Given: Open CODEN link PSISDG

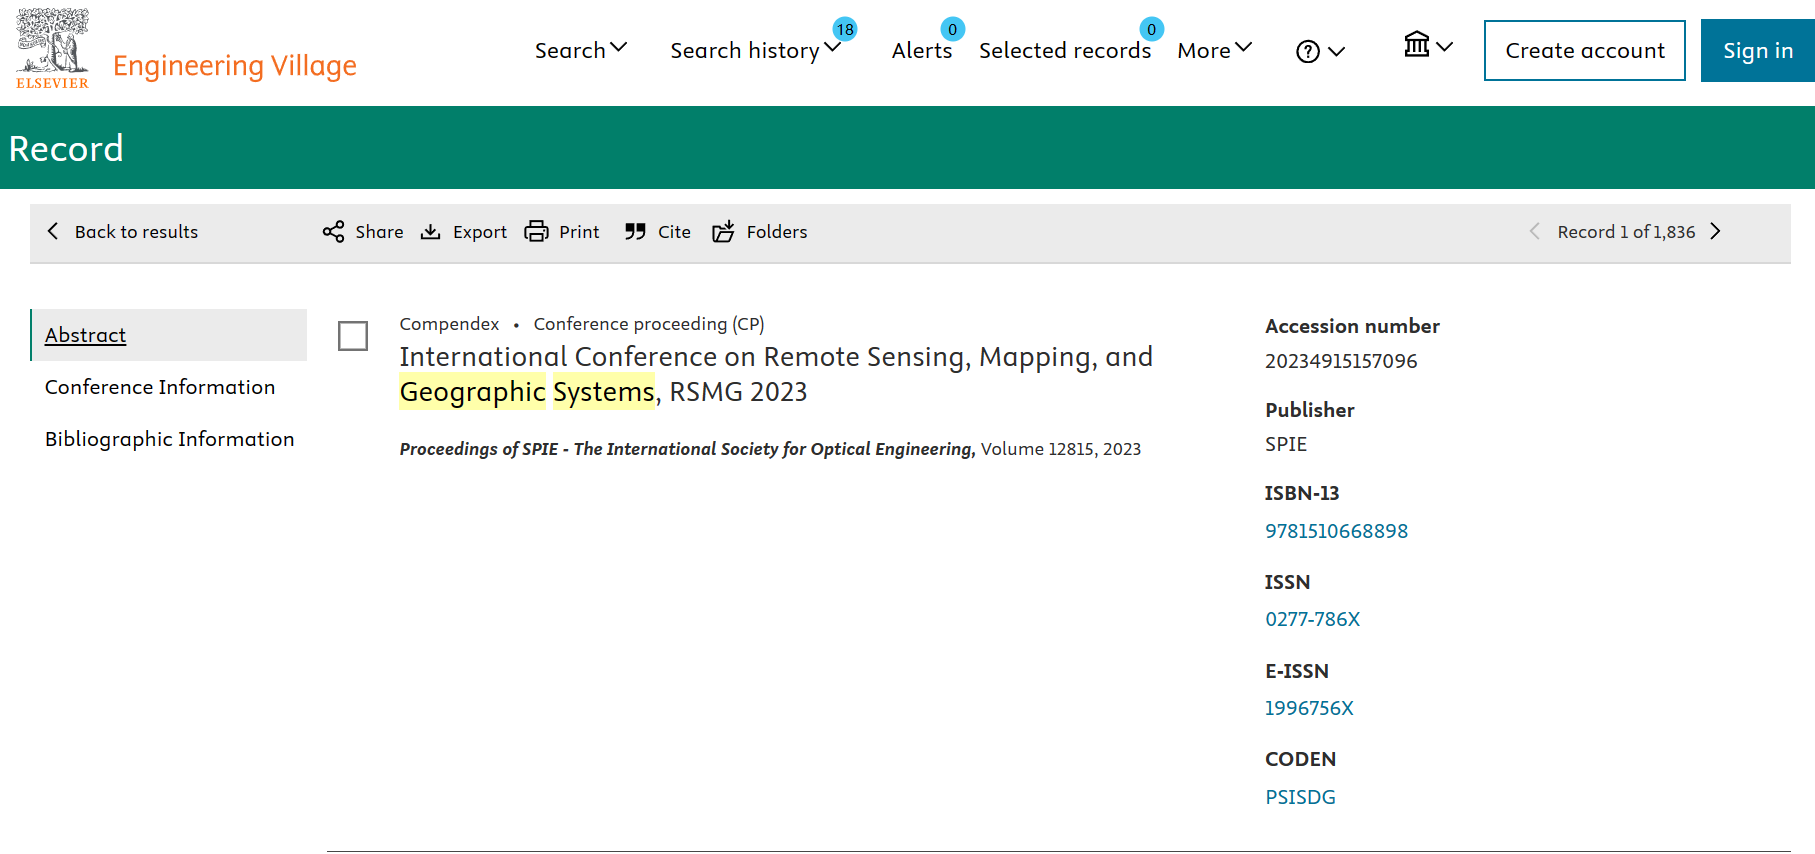Looking at the screenshot, I should tap(1300, 797).
